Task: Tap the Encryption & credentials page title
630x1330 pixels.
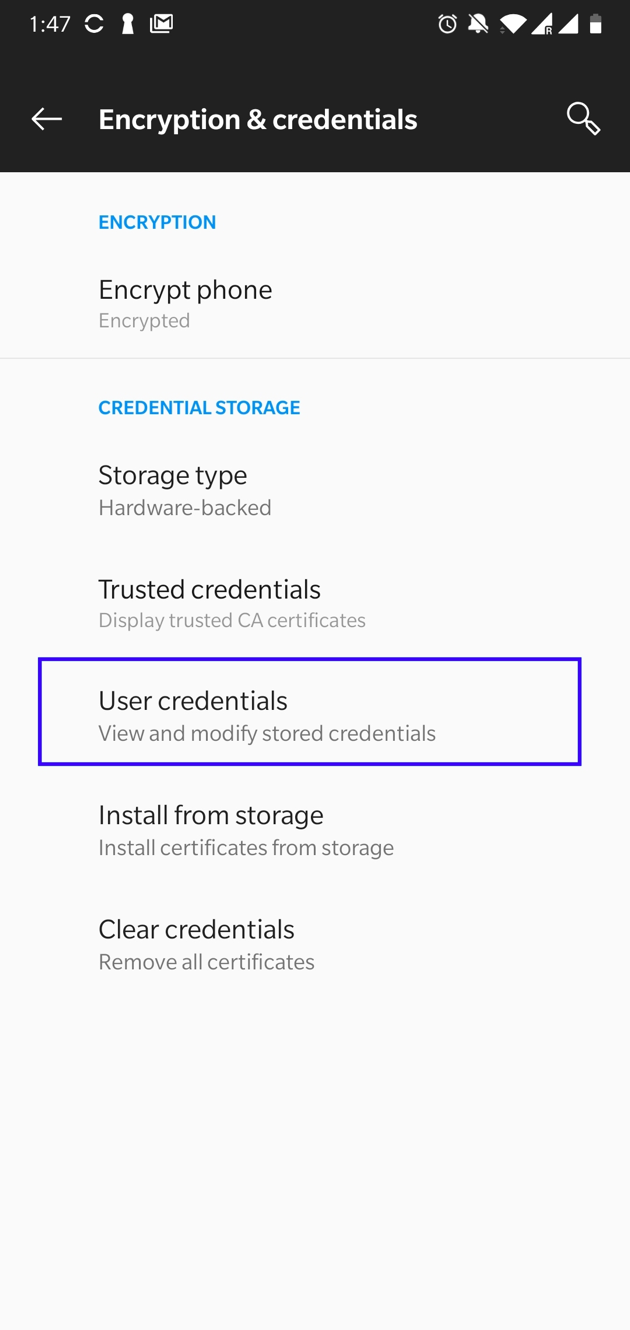Action: pos(258,120)
